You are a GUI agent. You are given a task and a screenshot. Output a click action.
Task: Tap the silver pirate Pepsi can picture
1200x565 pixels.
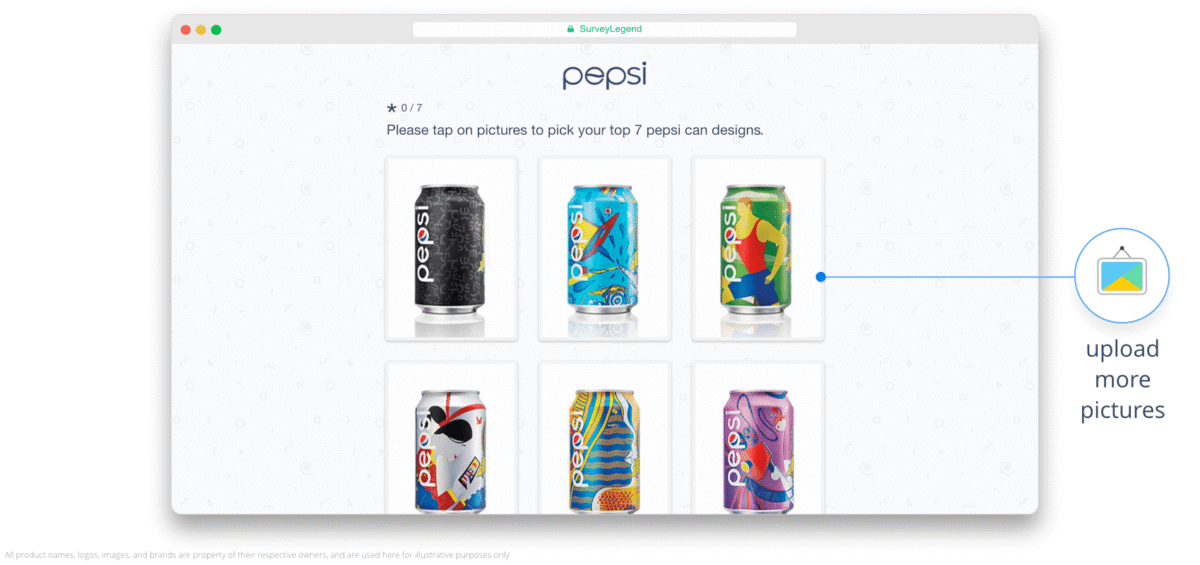(451, 438)
